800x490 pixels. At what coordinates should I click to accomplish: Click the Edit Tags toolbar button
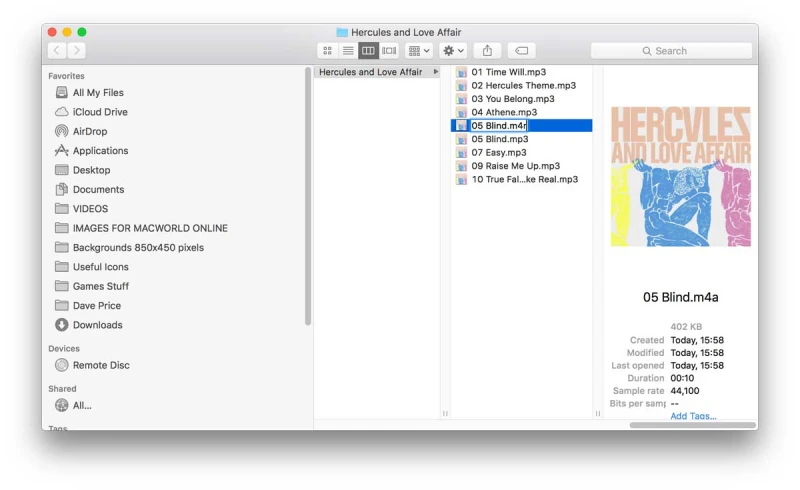click(521, 50)
